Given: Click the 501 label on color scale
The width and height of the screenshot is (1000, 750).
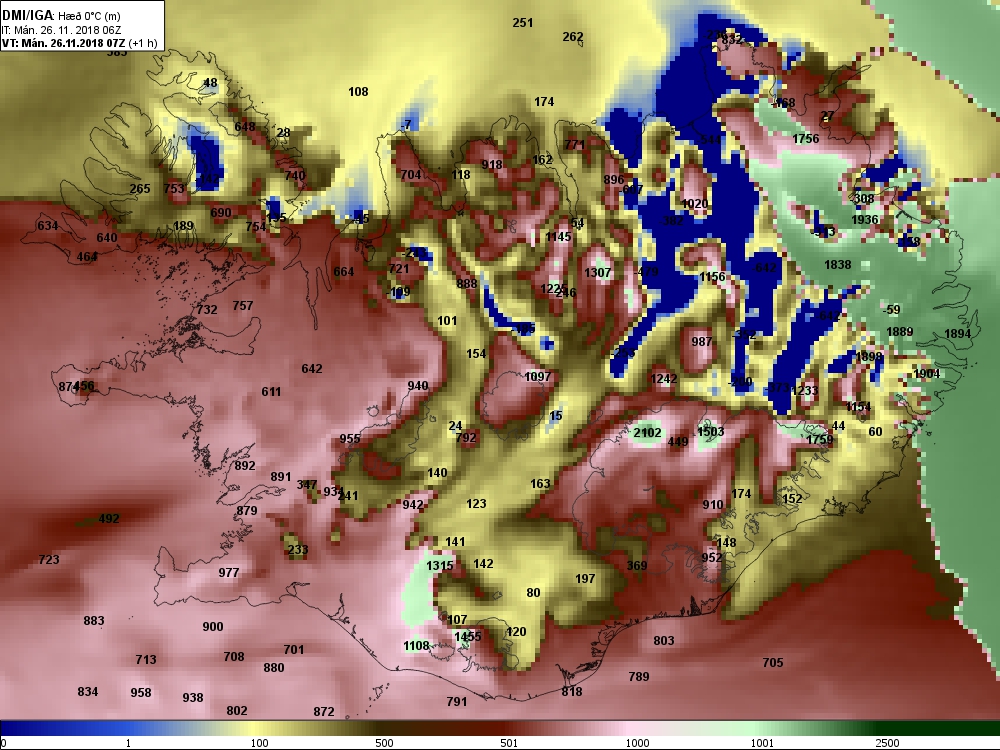Looking at the screenshot, I should tap(509, 743).
